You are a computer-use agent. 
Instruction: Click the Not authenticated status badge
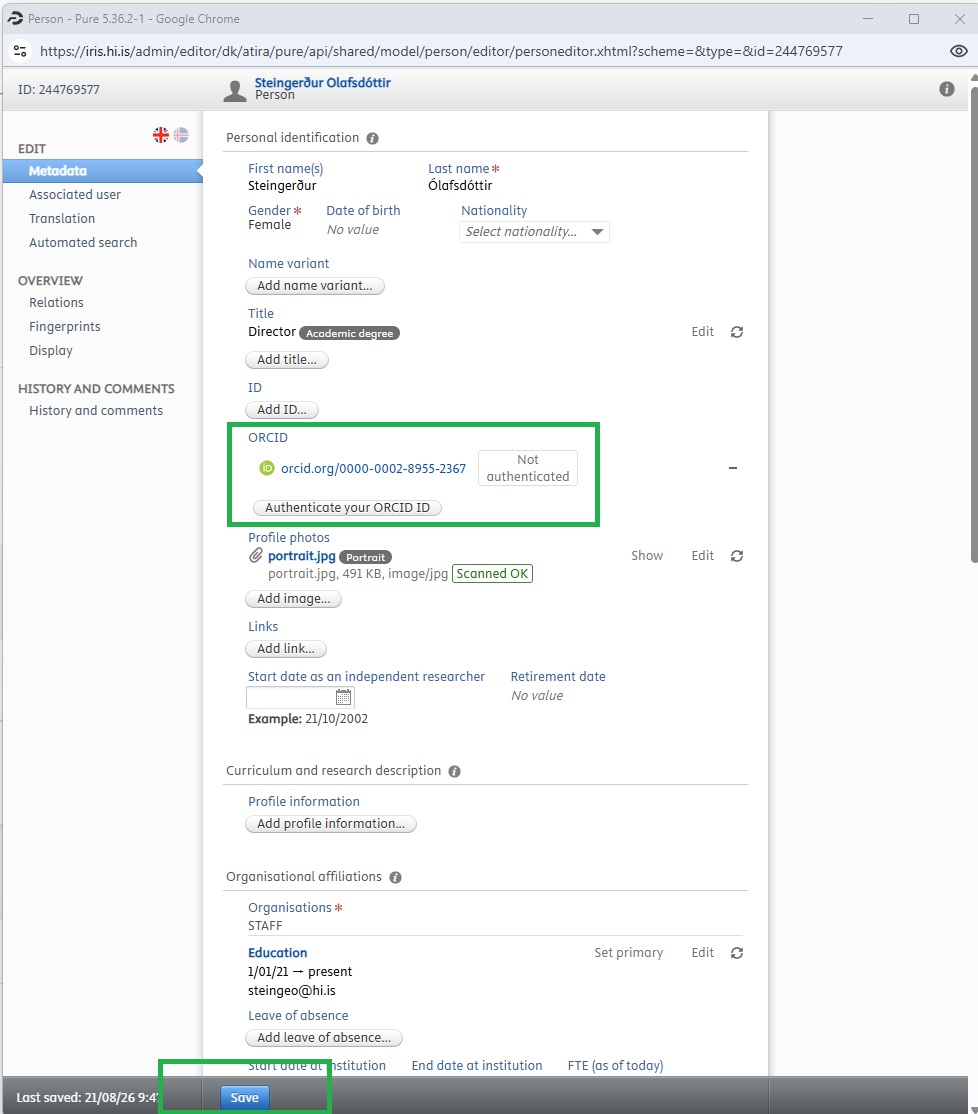pos(528,468)
